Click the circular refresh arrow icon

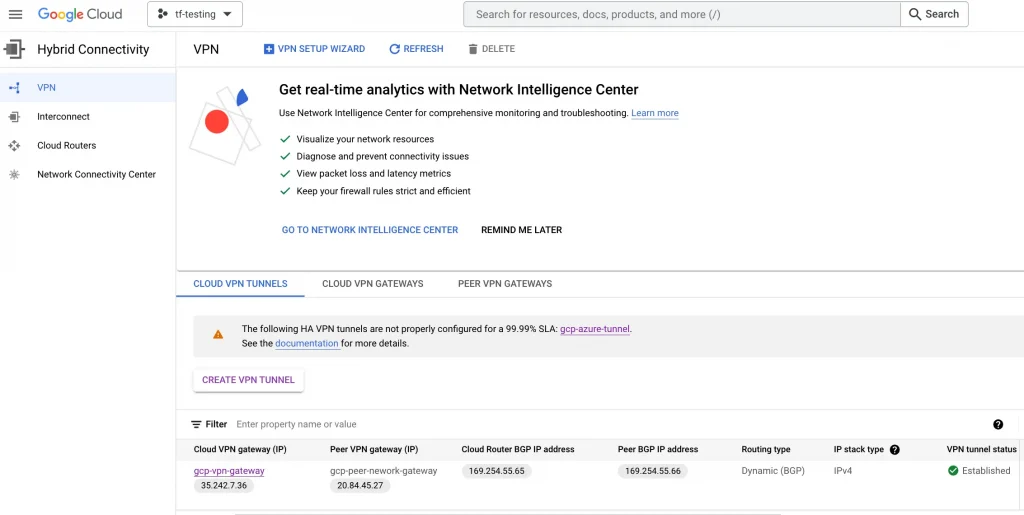394,49
